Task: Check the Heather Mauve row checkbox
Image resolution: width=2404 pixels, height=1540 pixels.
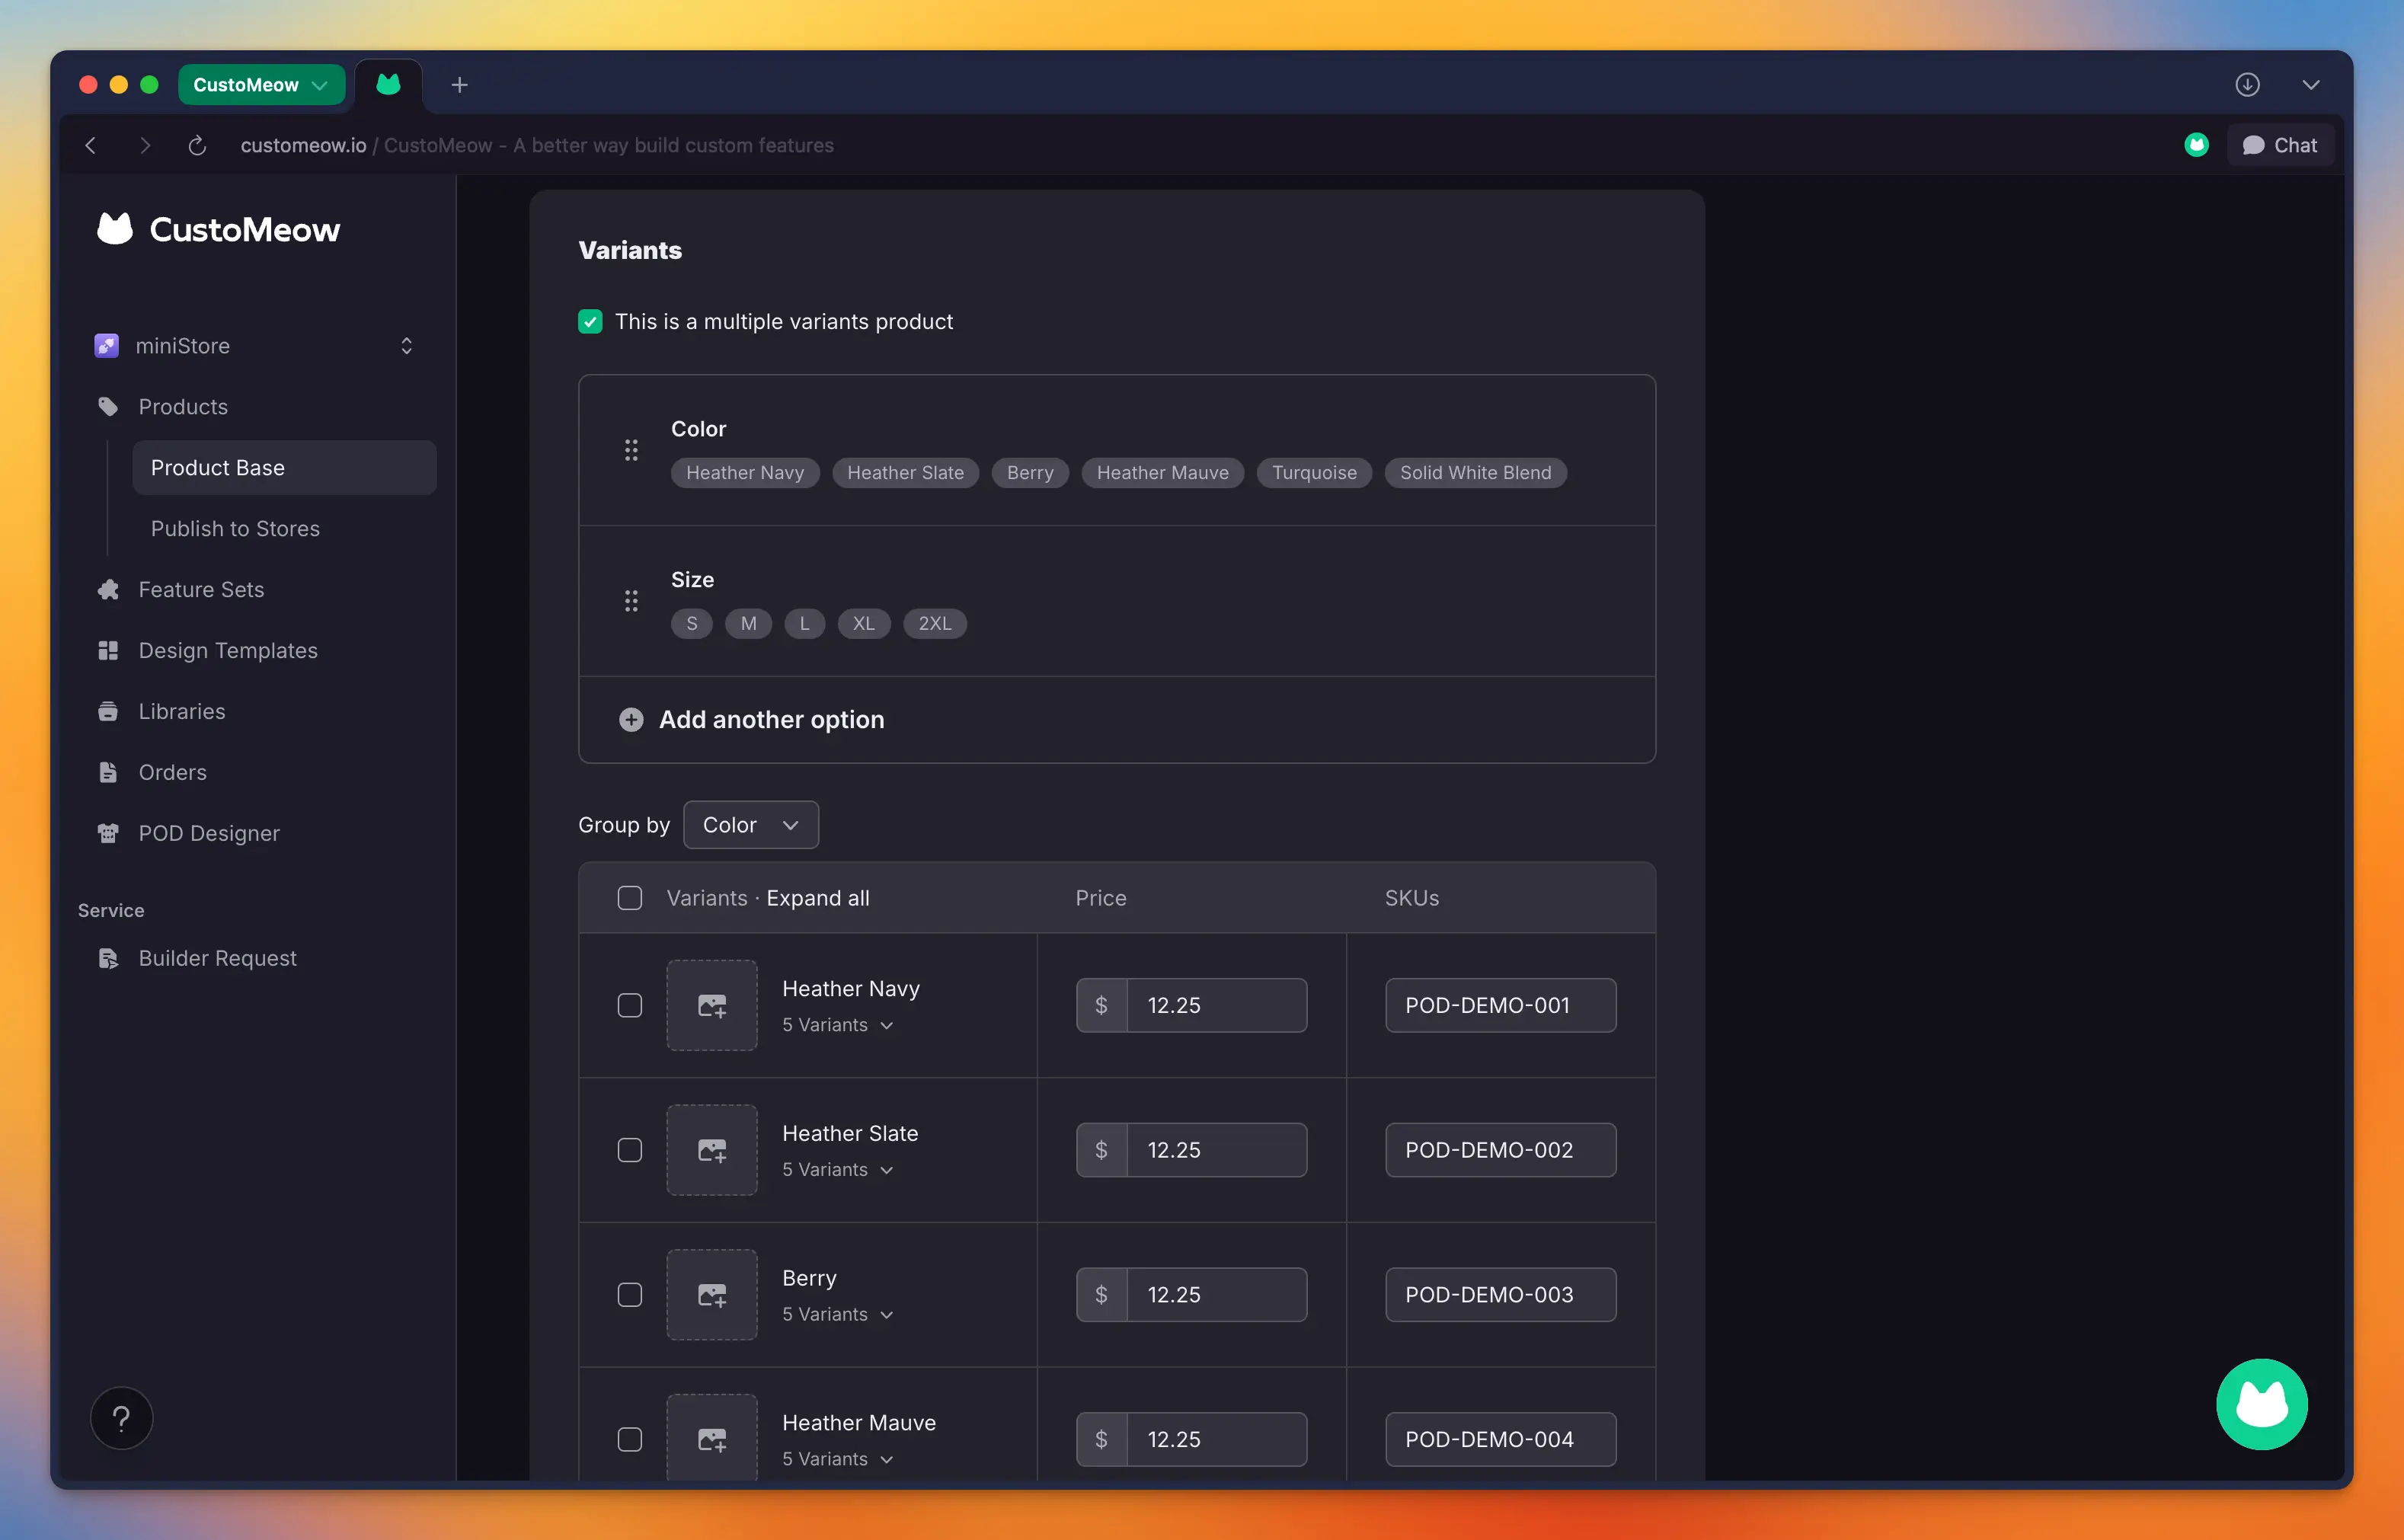Action: pyautogui.click(x=630, y=1440)
